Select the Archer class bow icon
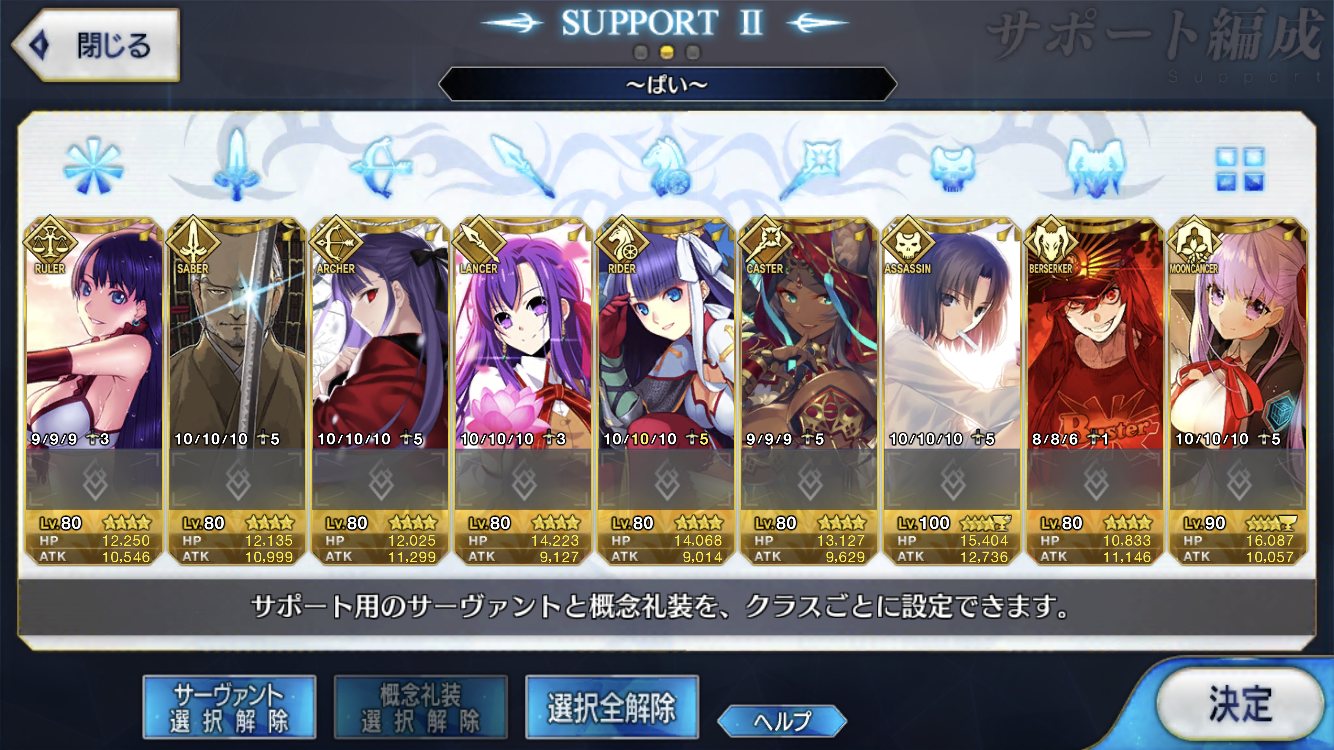This screenshot has width=1334, height=750. tap(379, 165)
